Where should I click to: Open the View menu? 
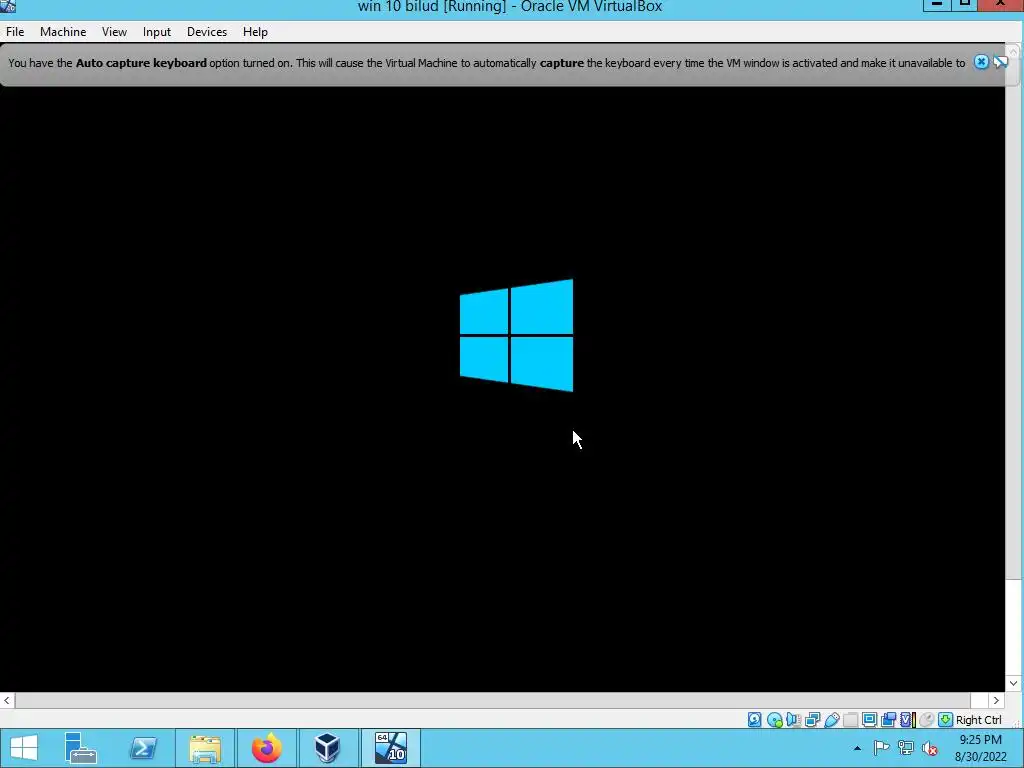(114, 31)
